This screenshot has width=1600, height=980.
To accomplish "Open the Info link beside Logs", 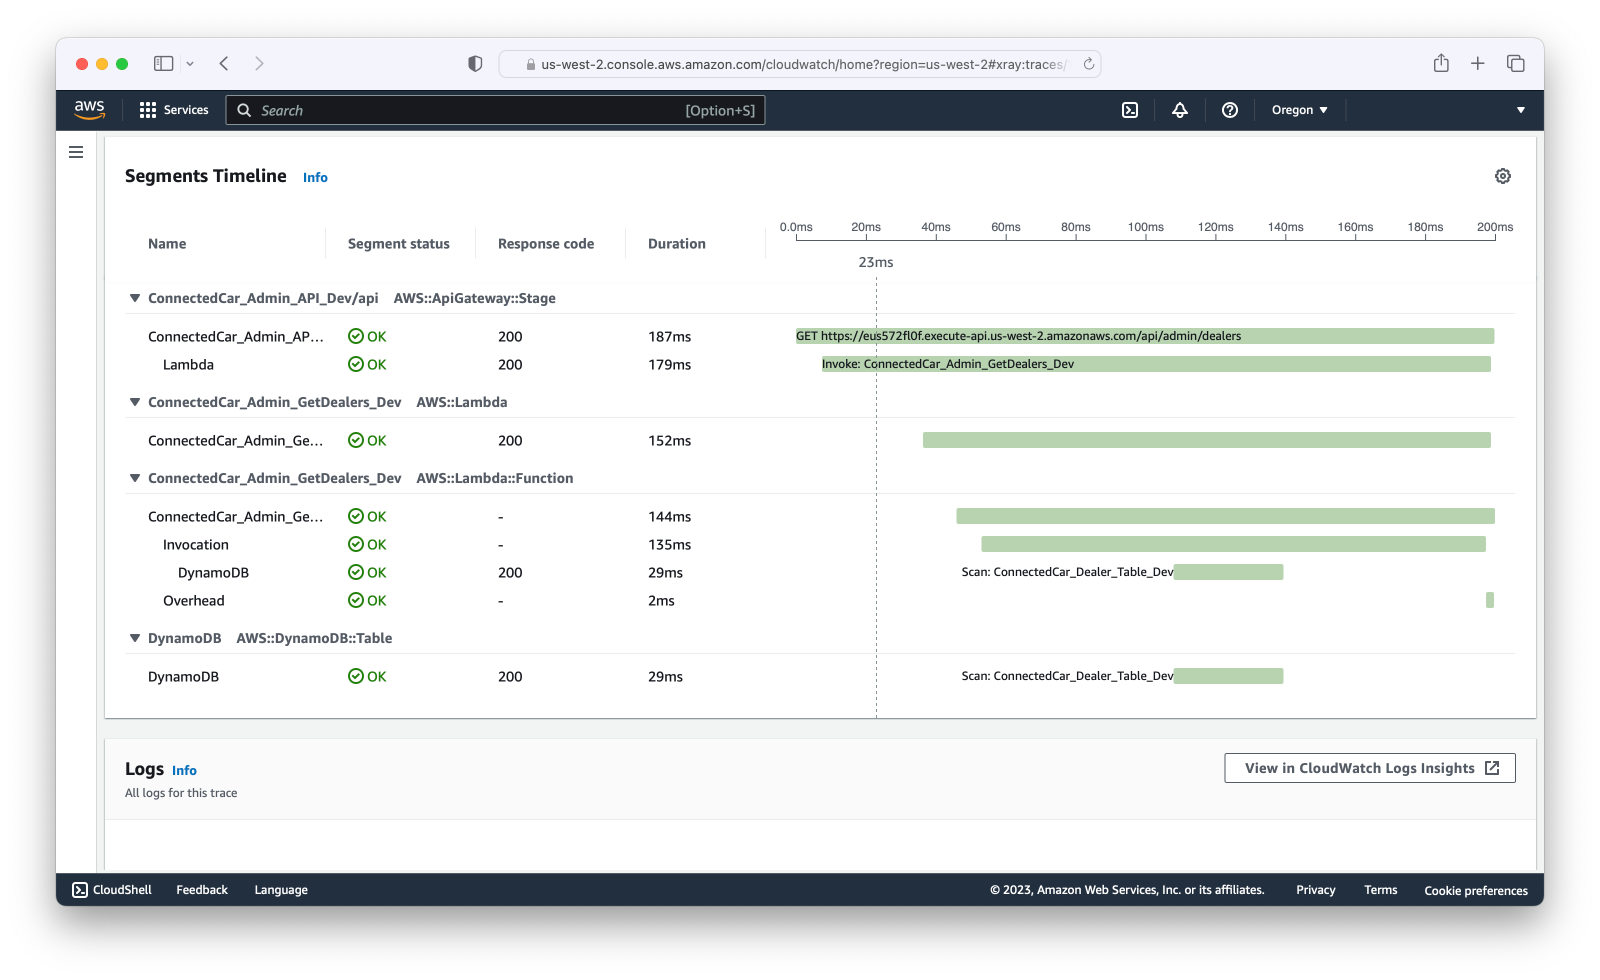I will tap(184, 770).
